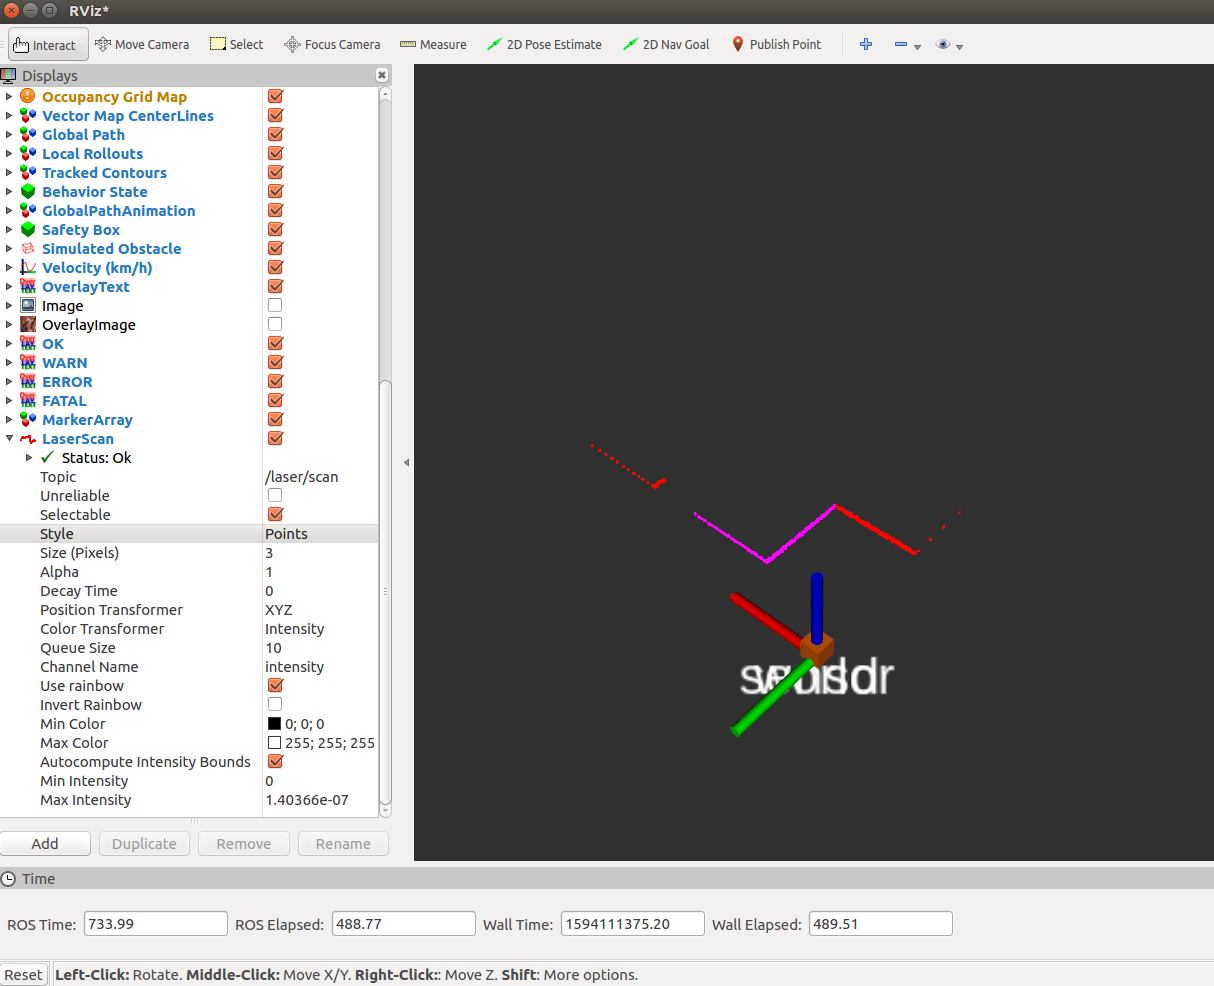
Task: Click the Time panel clock icon
Action: tap(9, 879)
